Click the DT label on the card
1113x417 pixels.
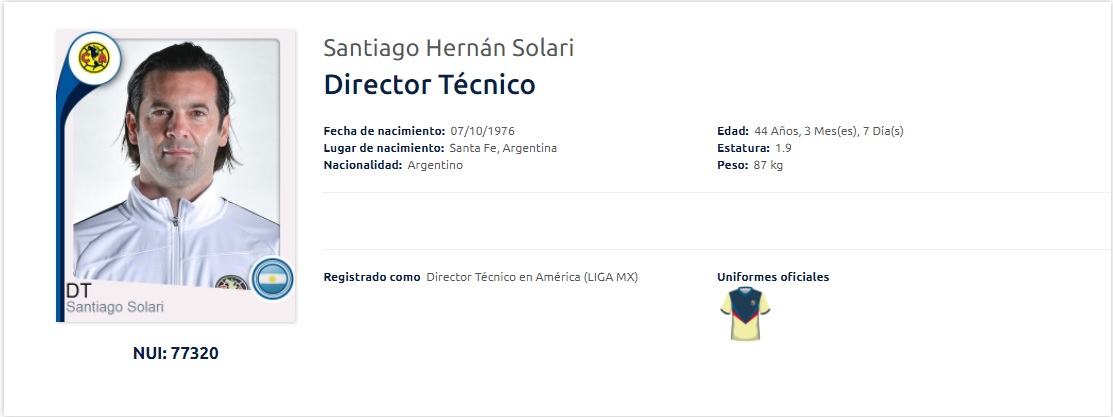[x=79, y=291]
